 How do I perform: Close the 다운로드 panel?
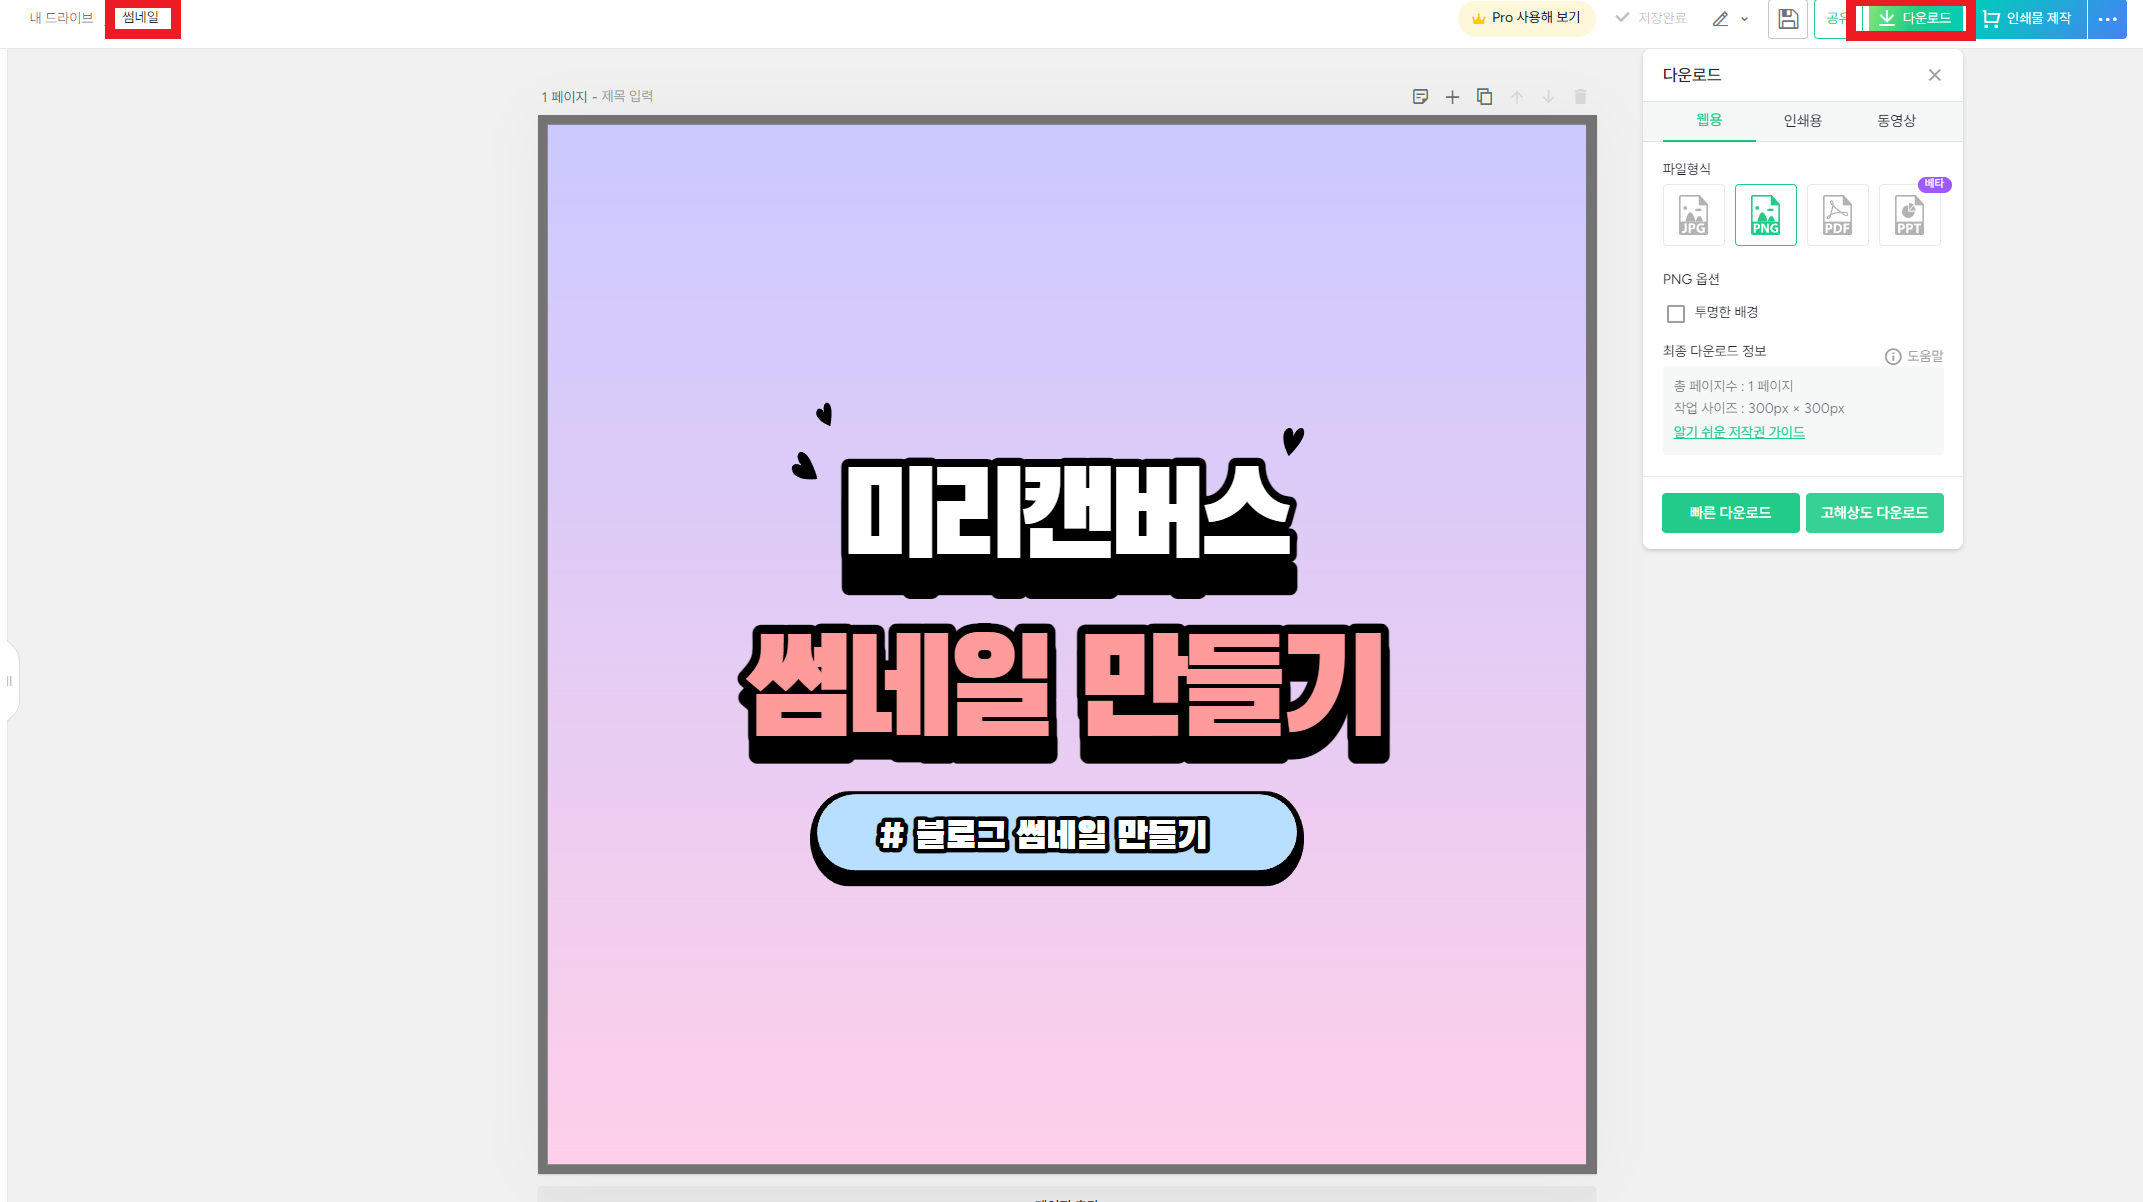coord(1934,75)
